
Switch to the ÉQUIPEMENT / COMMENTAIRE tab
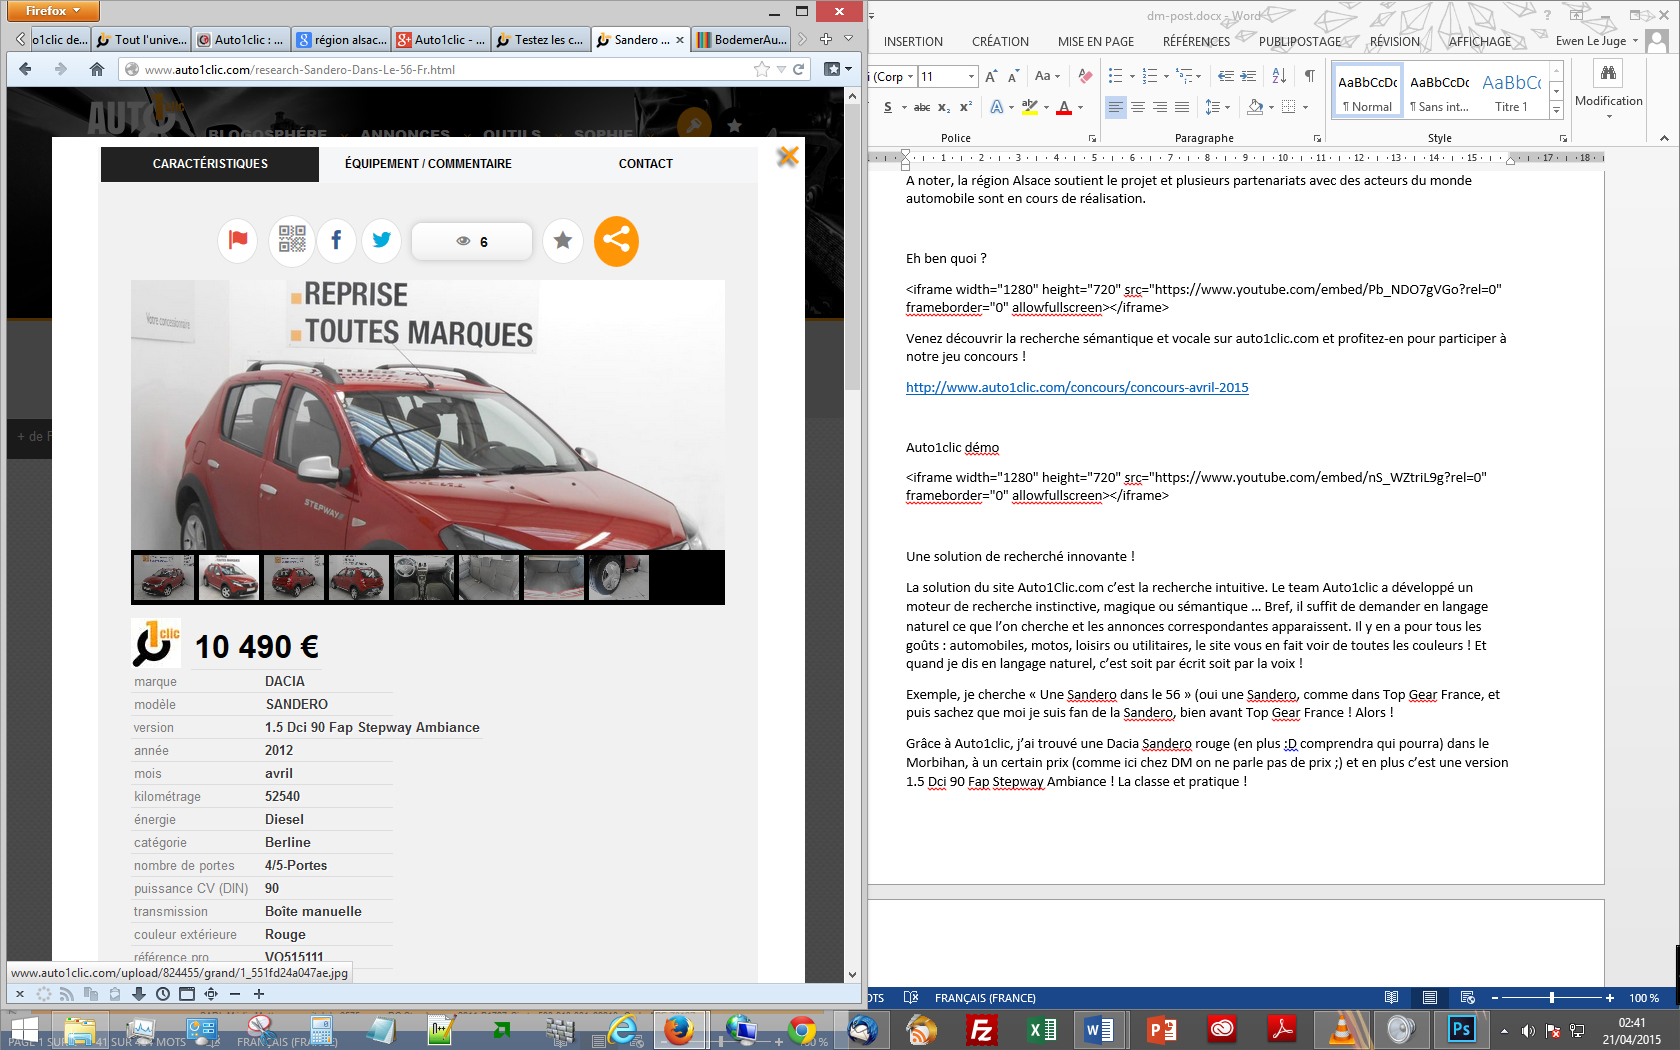click(428, 164)
